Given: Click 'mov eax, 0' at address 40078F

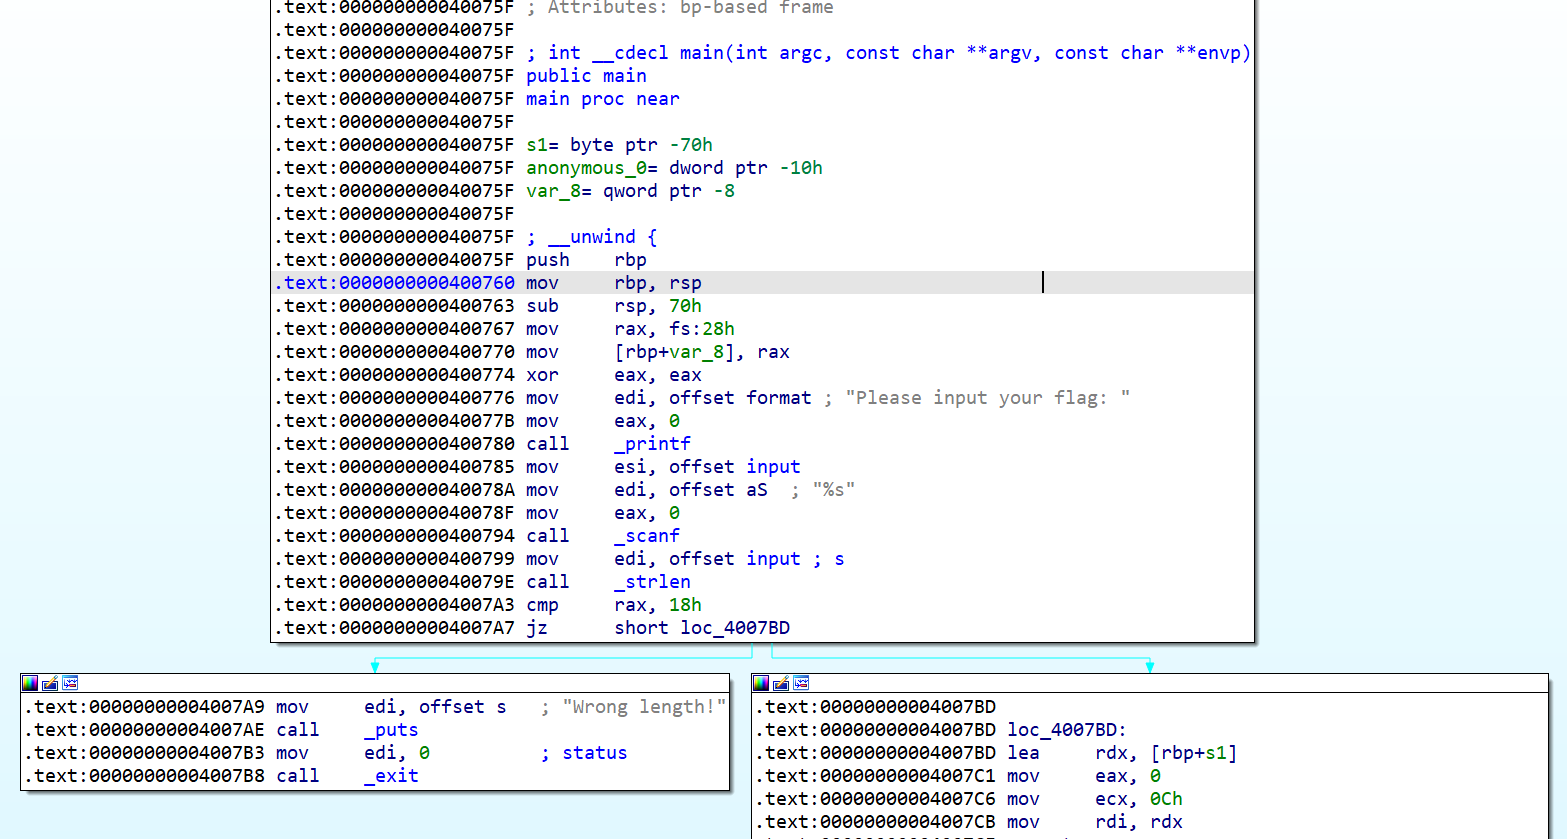Looking at the screenshot, I should 603,513.
